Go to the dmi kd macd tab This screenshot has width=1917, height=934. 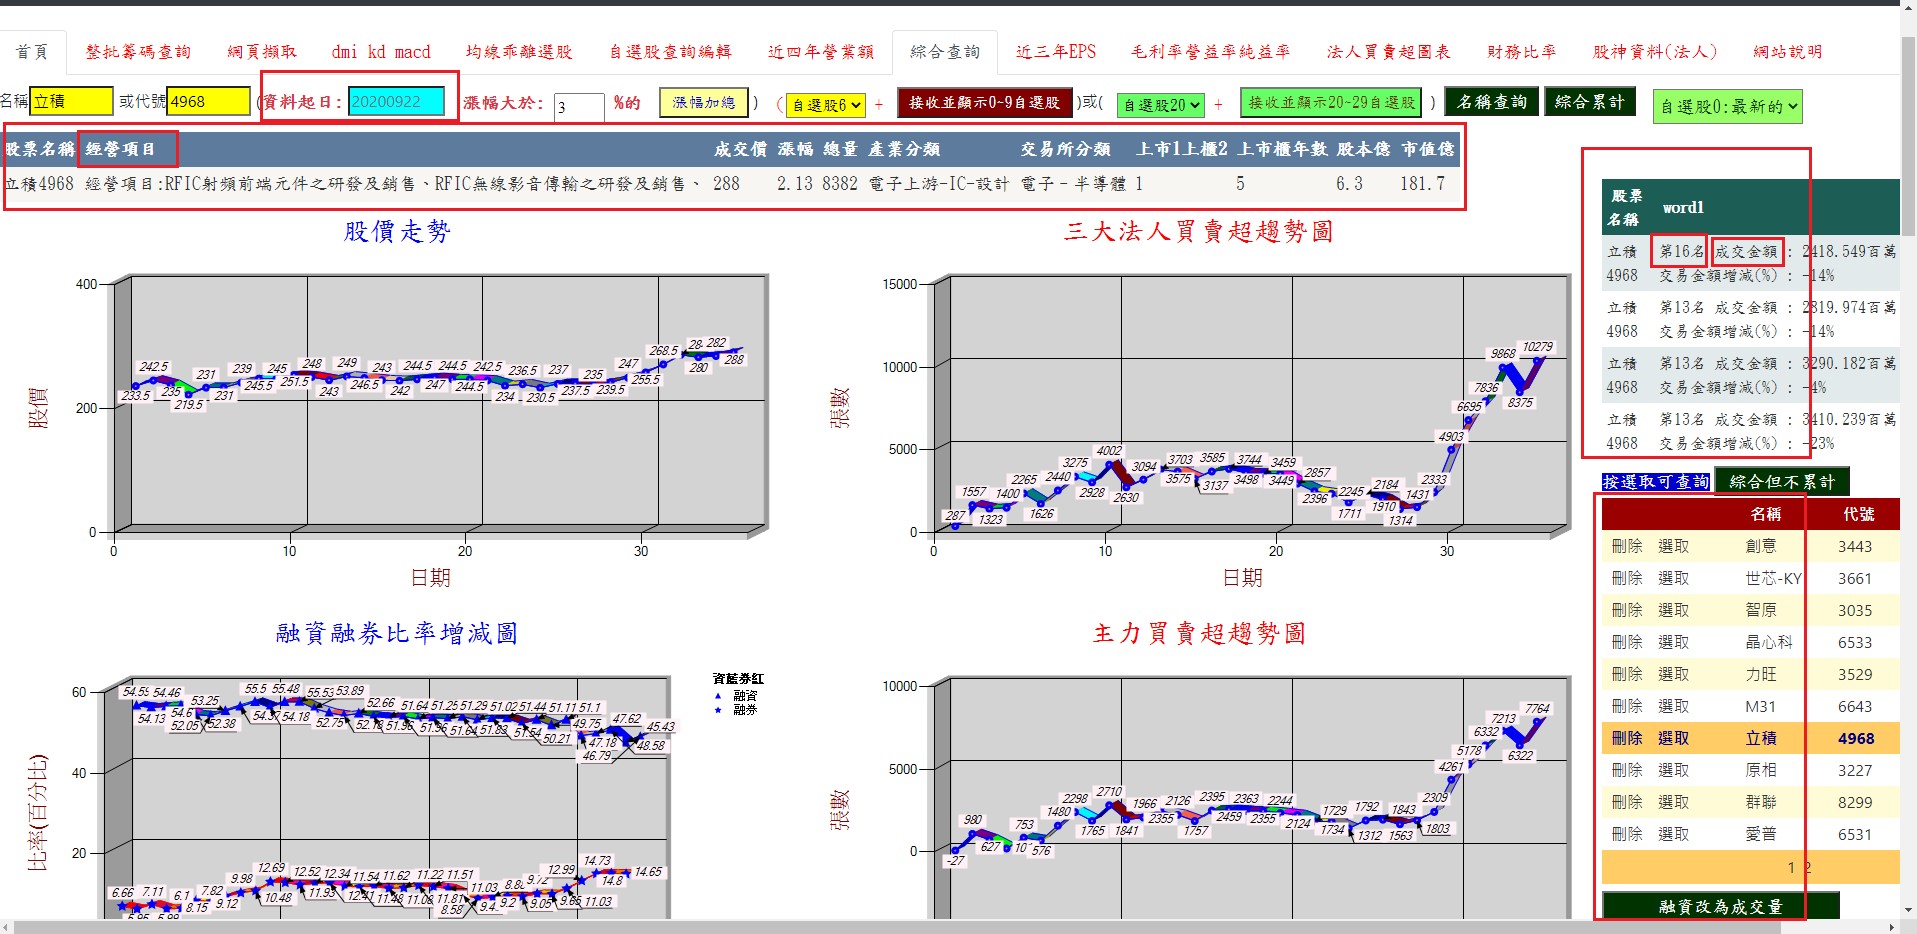[x=381, y=52]
